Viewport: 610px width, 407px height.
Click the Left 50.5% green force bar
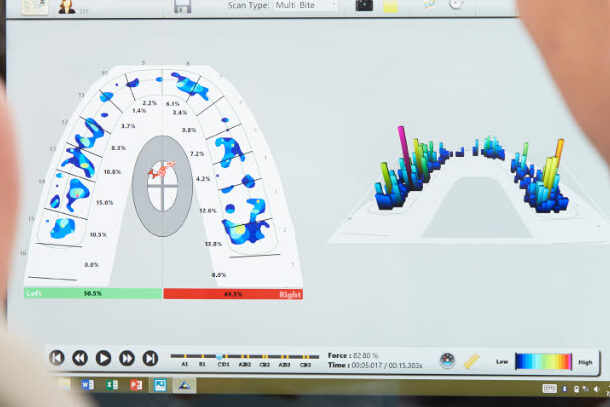(93, 293)
